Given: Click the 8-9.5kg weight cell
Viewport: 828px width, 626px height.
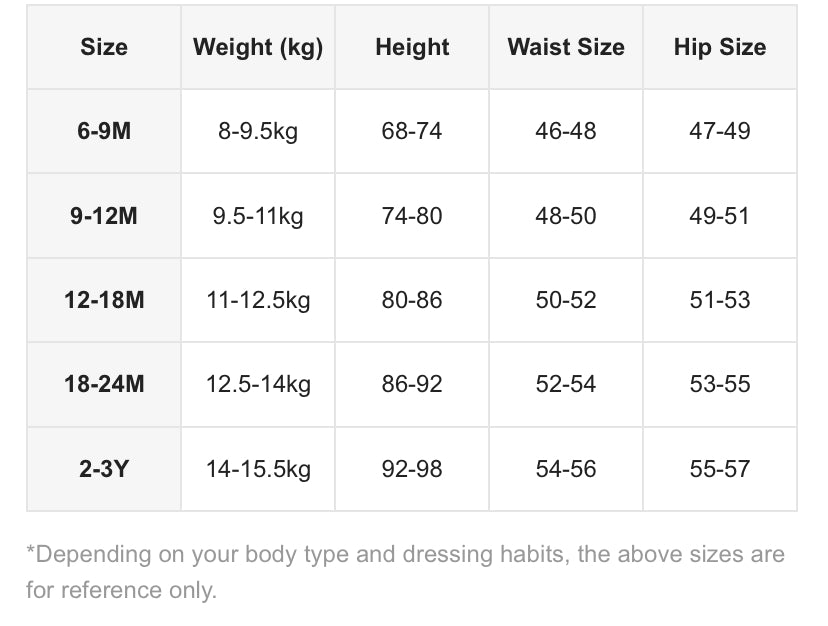Looking at the screenshot, I should click(x=258, y=131).
